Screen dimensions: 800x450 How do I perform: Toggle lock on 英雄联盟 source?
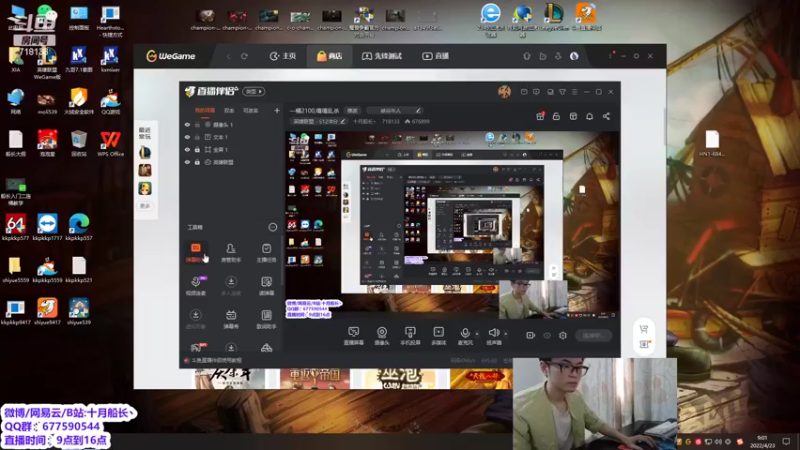click(197, 162)
